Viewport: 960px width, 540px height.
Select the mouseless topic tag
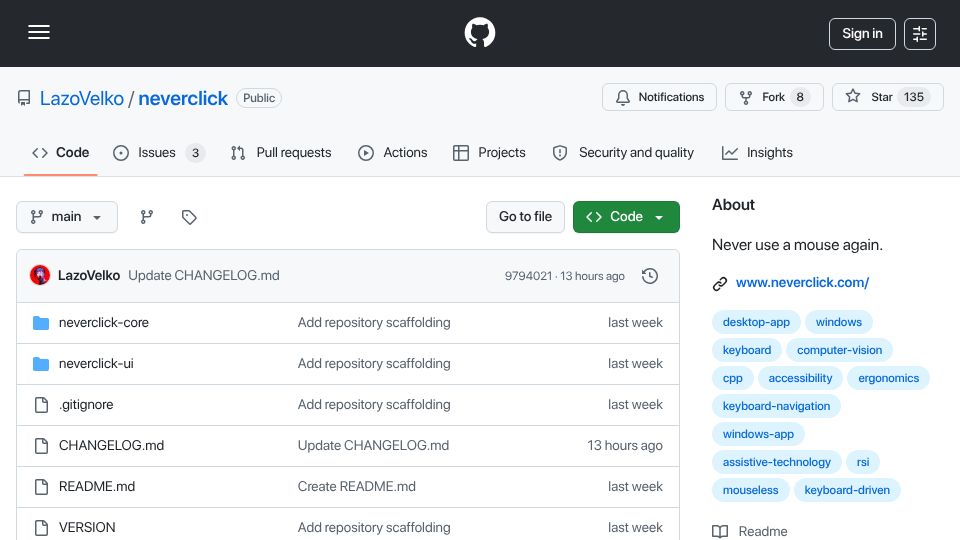[x=750, y=490]
